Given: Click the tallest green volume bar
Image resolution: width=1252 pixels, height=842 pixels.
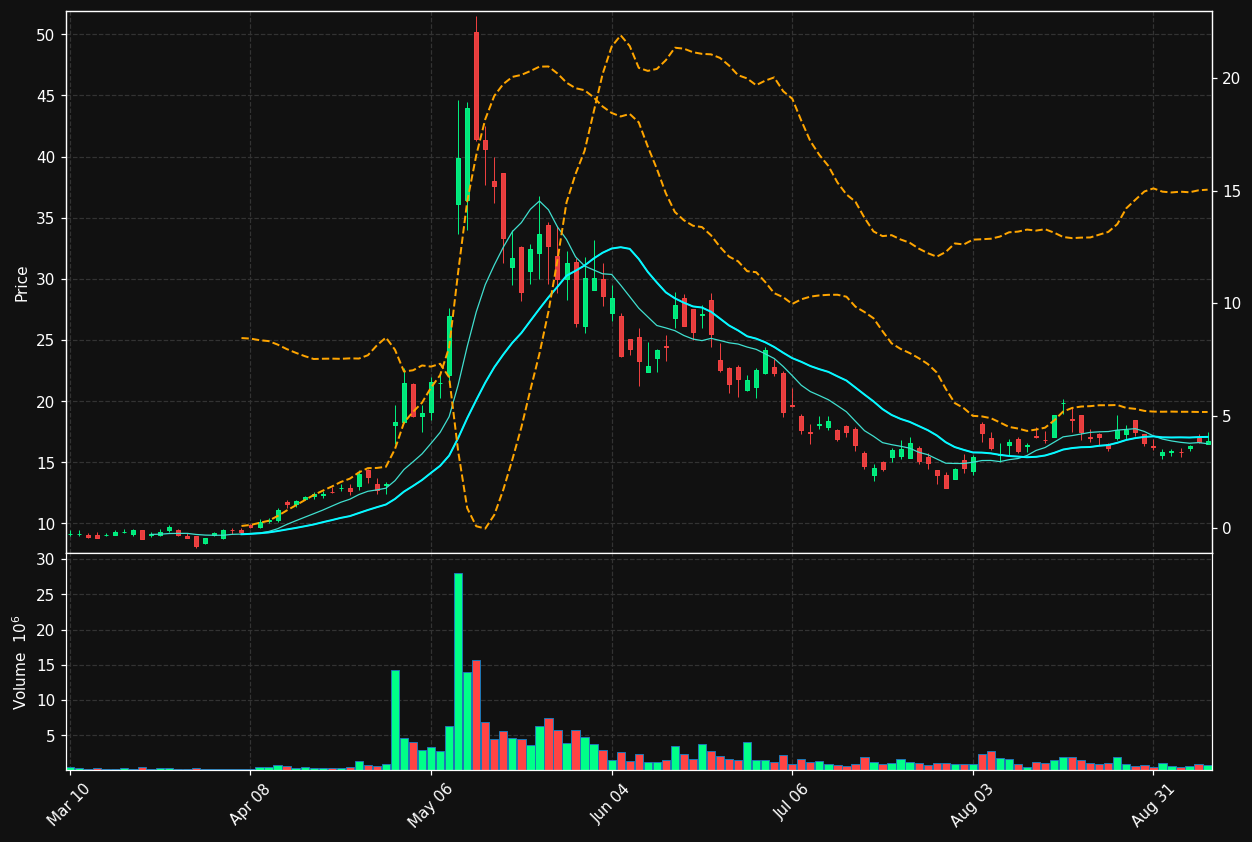Looking at the screenshot, I should tap(458, 672).
